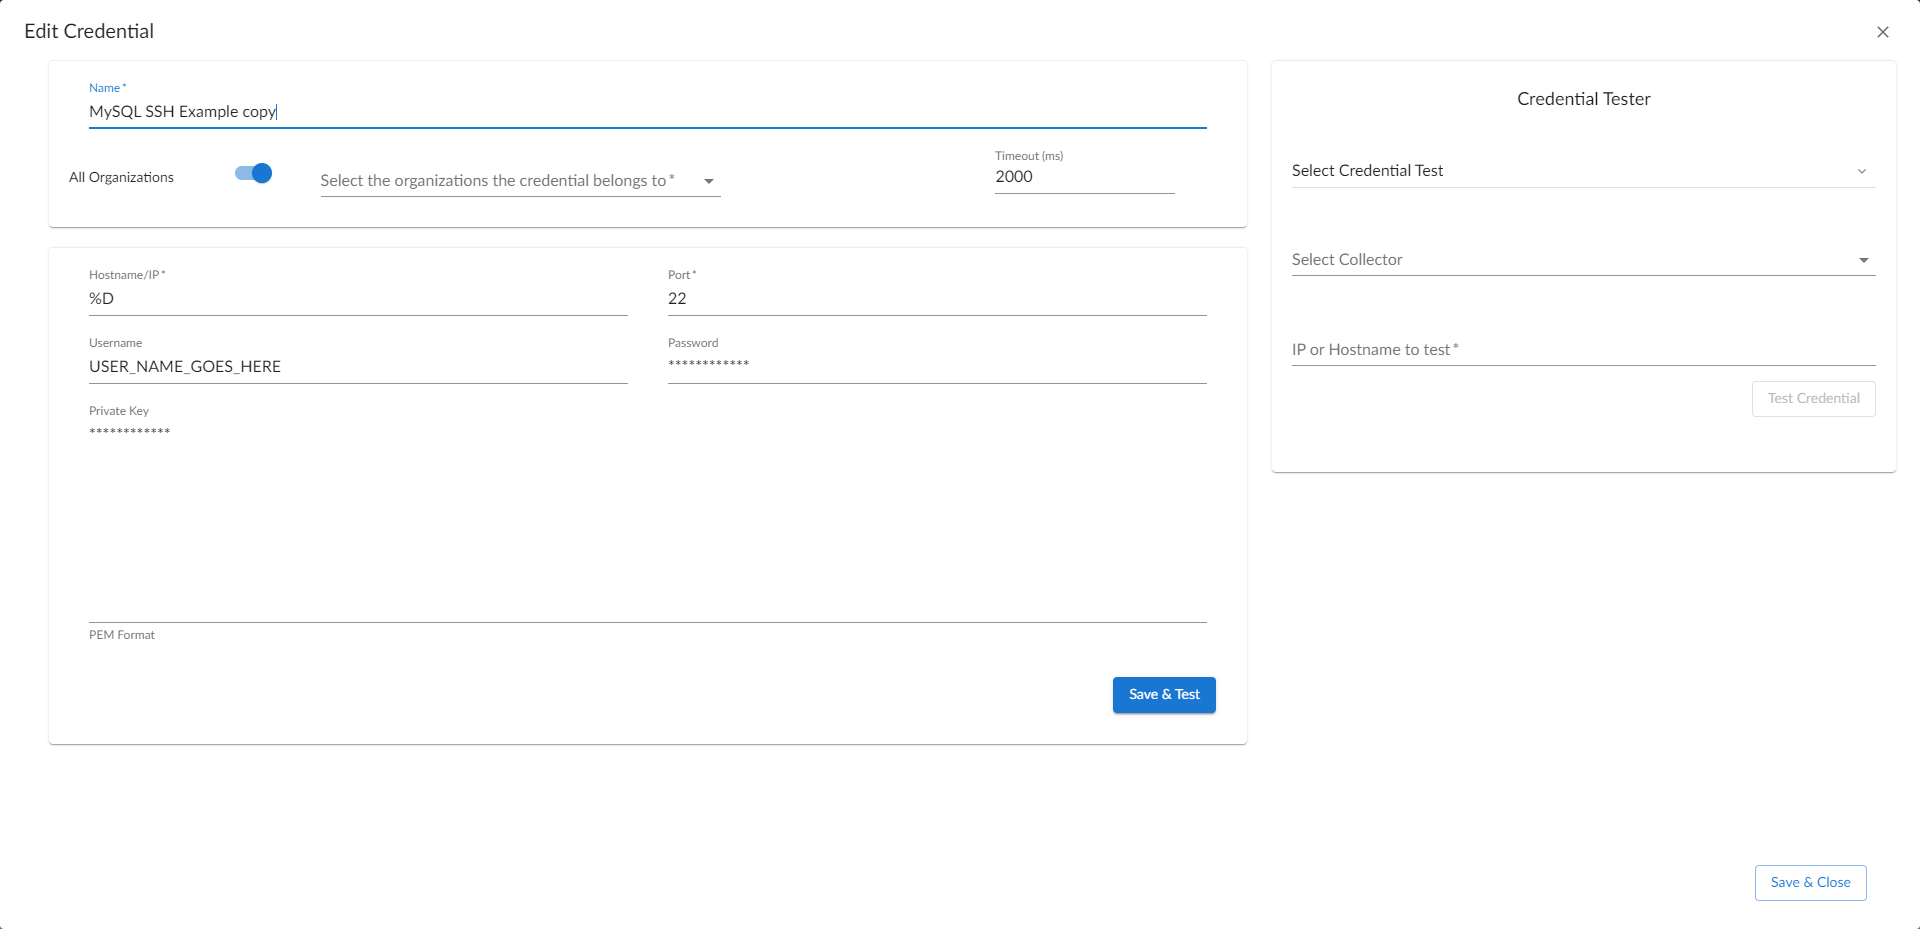Screen dimensions: 1920x929
Task: Toggle the All Organizations switch
Action: pyautogui.click(x=254, y=174)
